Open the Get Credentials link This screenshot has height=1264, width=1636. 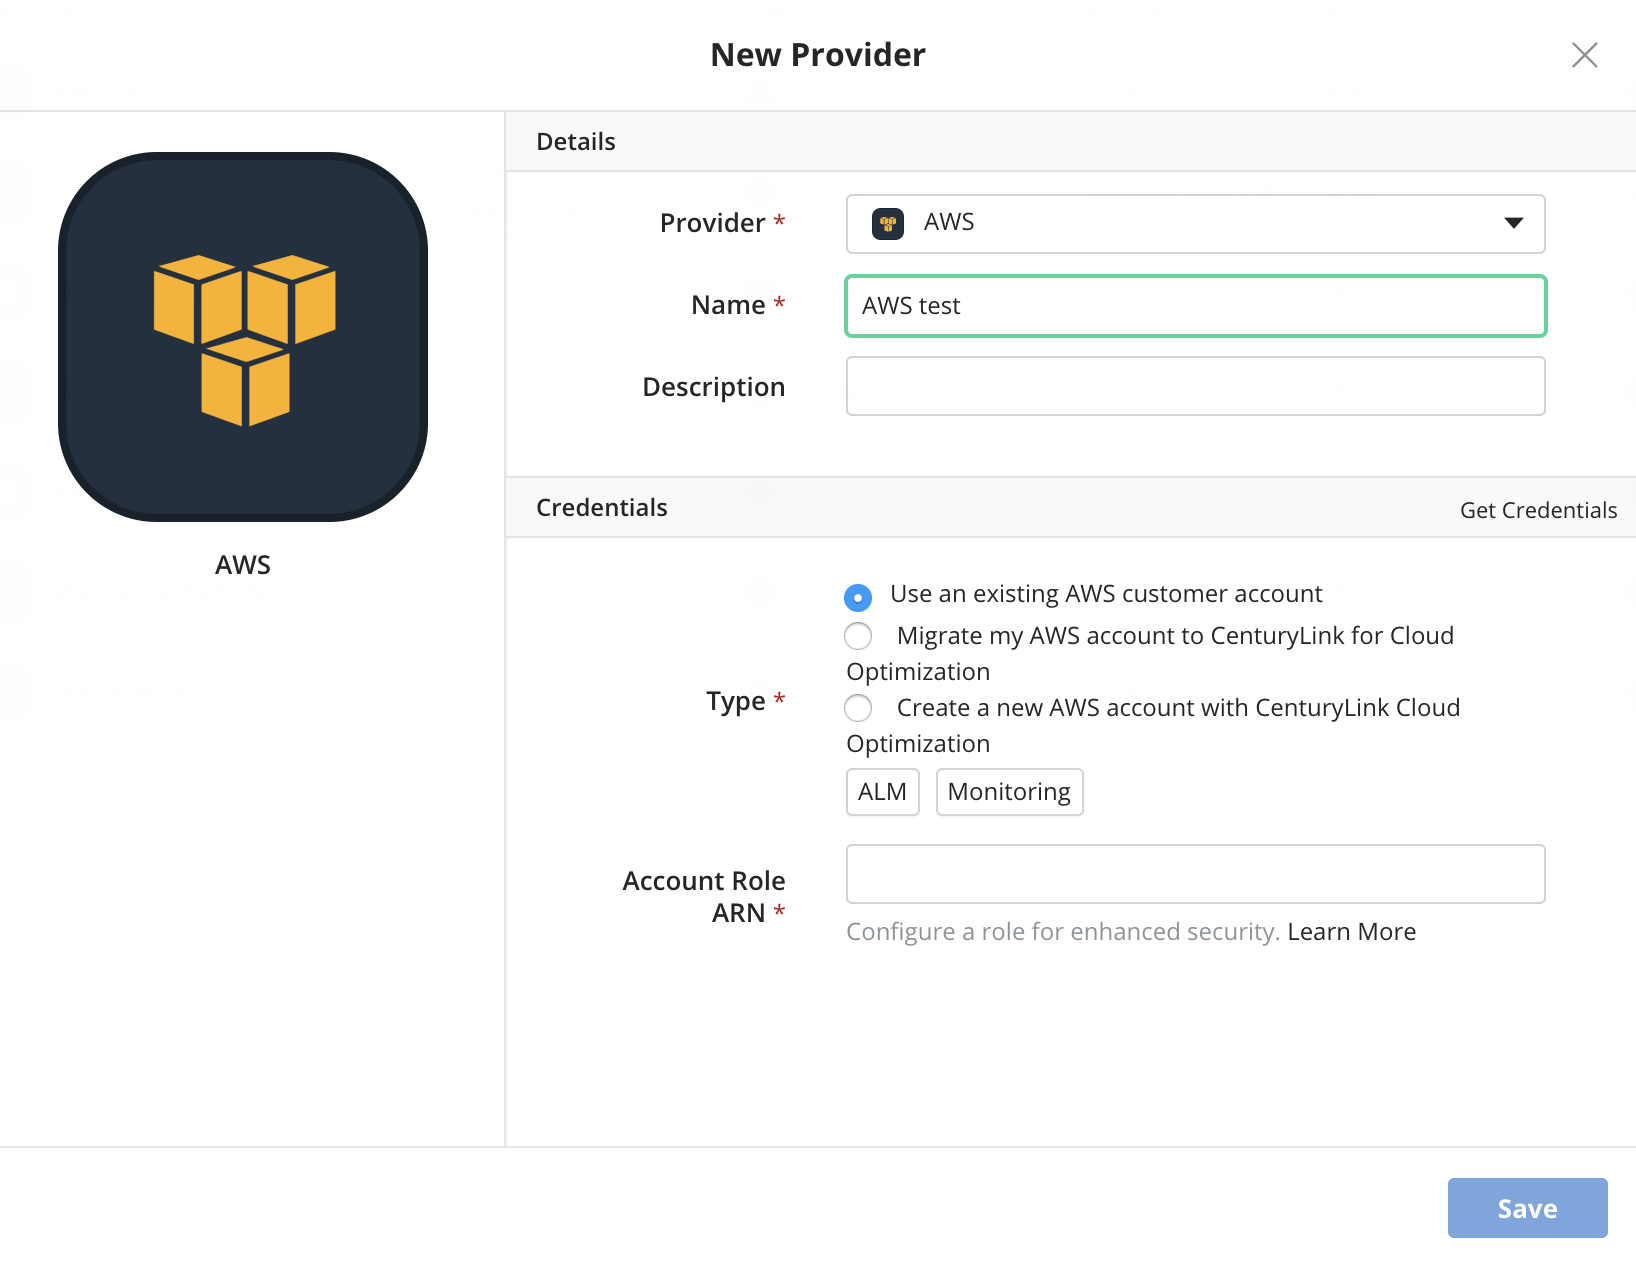pos(1538,510)
